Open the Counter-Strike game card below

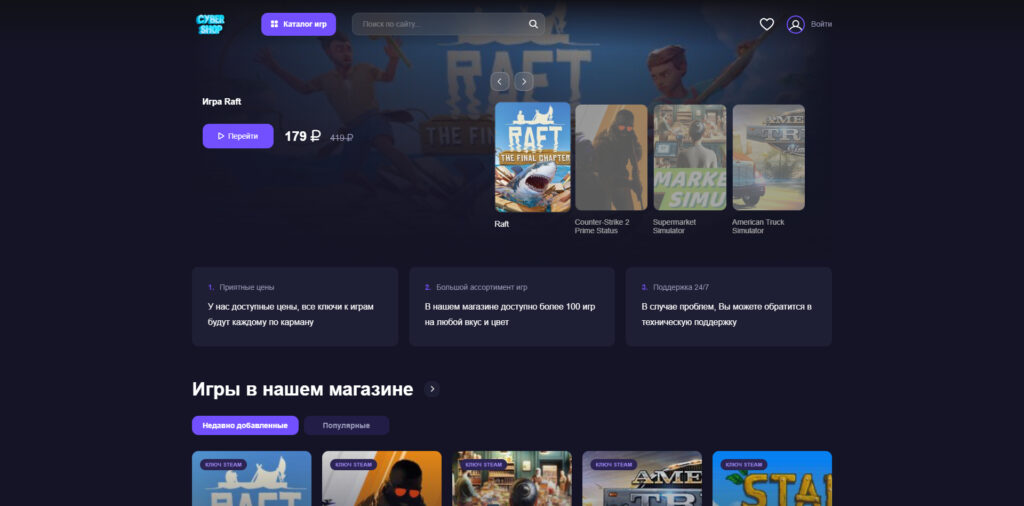pyautogui.click(x=381, y=479)
